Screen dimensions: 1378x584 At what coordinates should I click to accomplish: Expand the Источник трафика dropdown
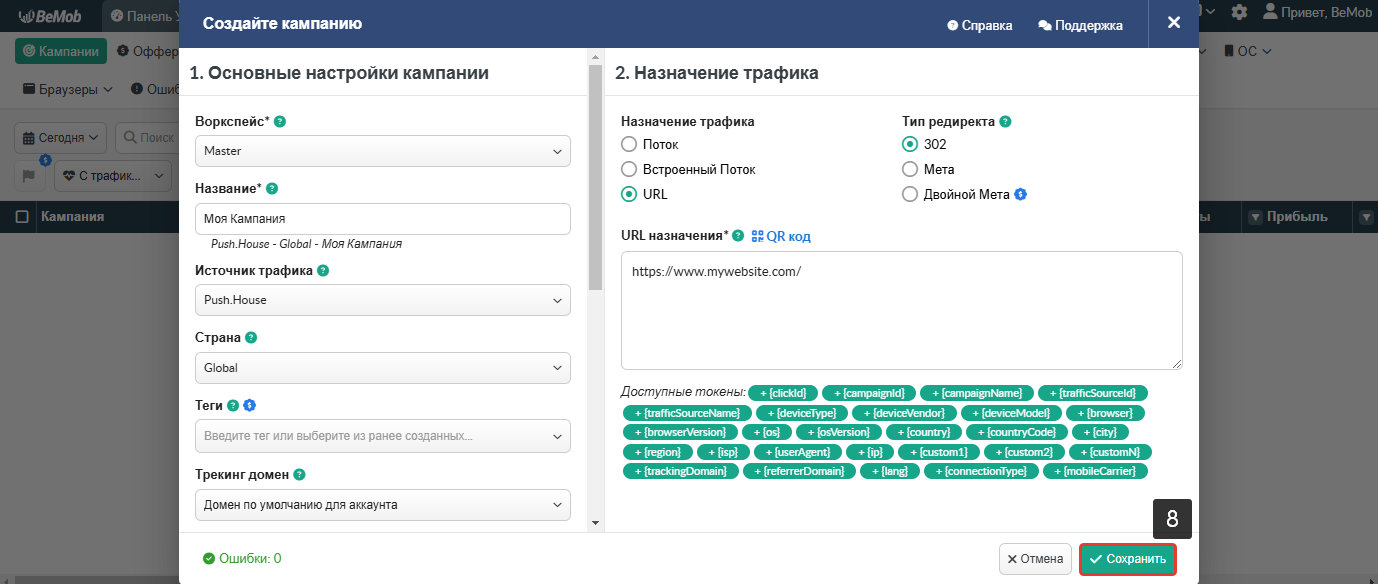tap(382, 300)
